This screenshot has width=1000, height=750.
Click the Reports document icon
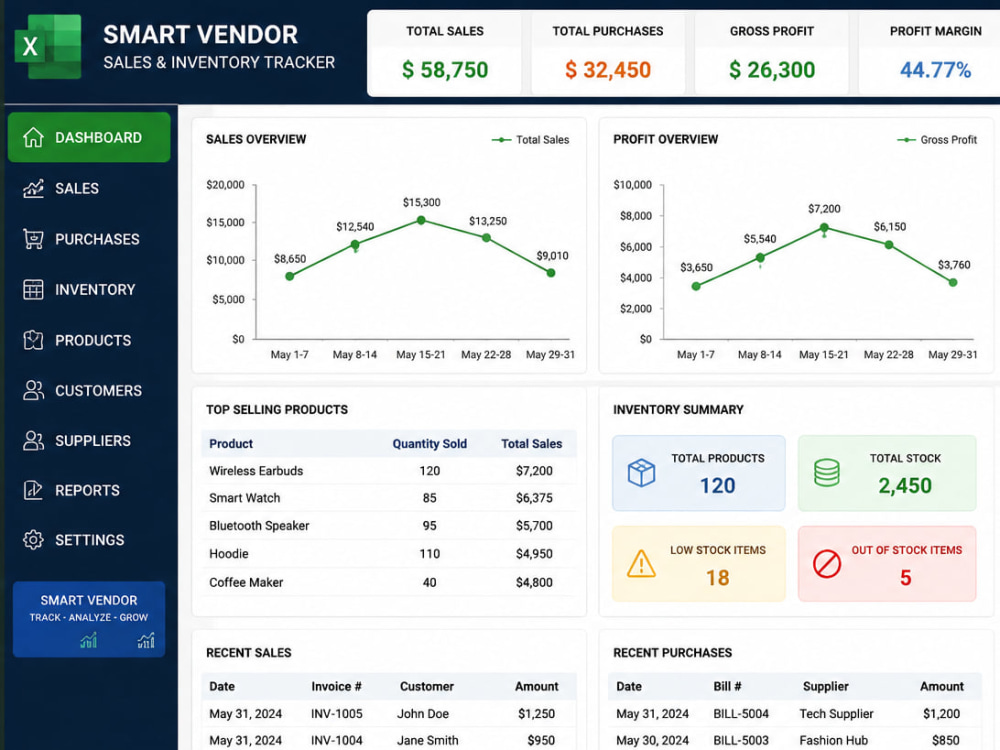pyautogui.click(x=33, y=490)
